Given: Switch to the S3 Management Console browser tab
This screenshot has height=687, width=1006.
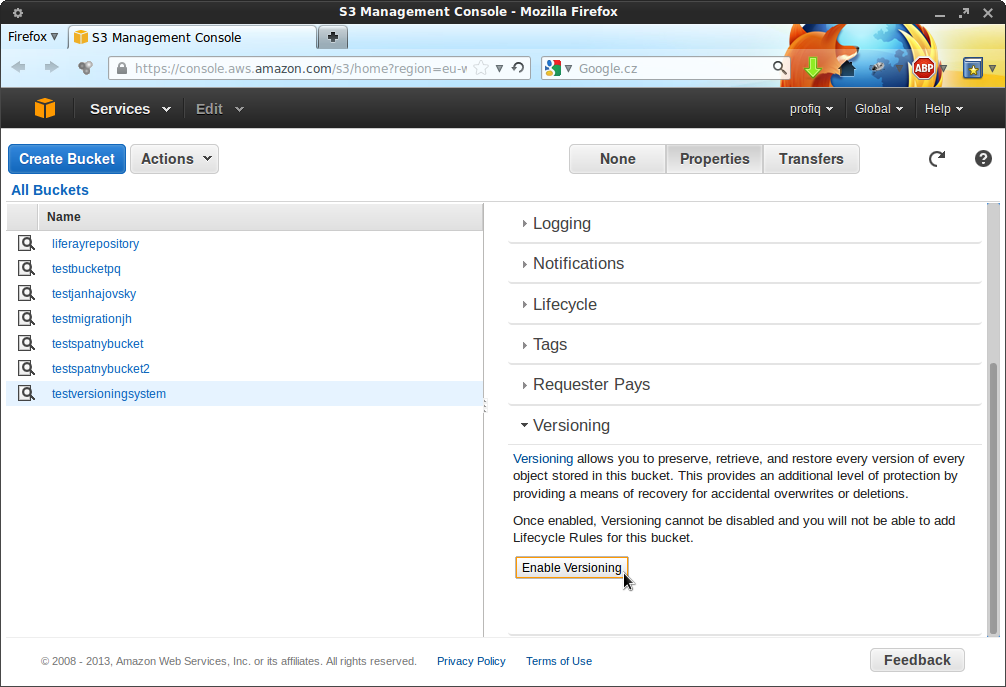Looking at the screenshot, I should tap(192, 37).
